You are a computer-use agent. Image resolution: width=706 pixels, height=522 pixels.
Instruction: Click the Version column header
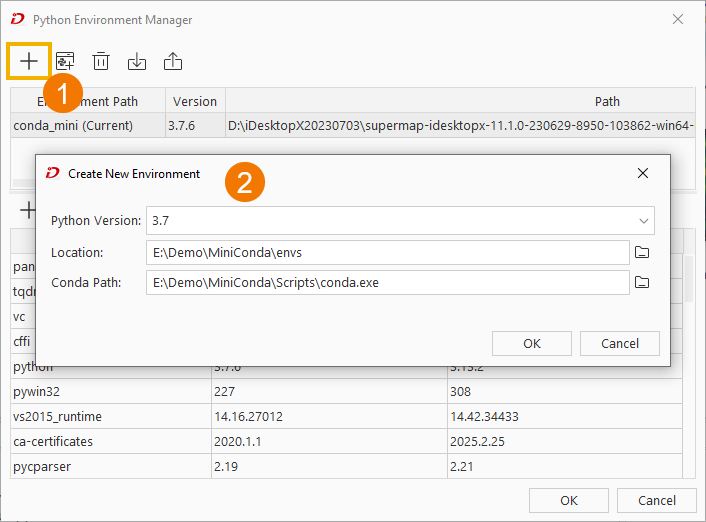click(x=194, y=101)
